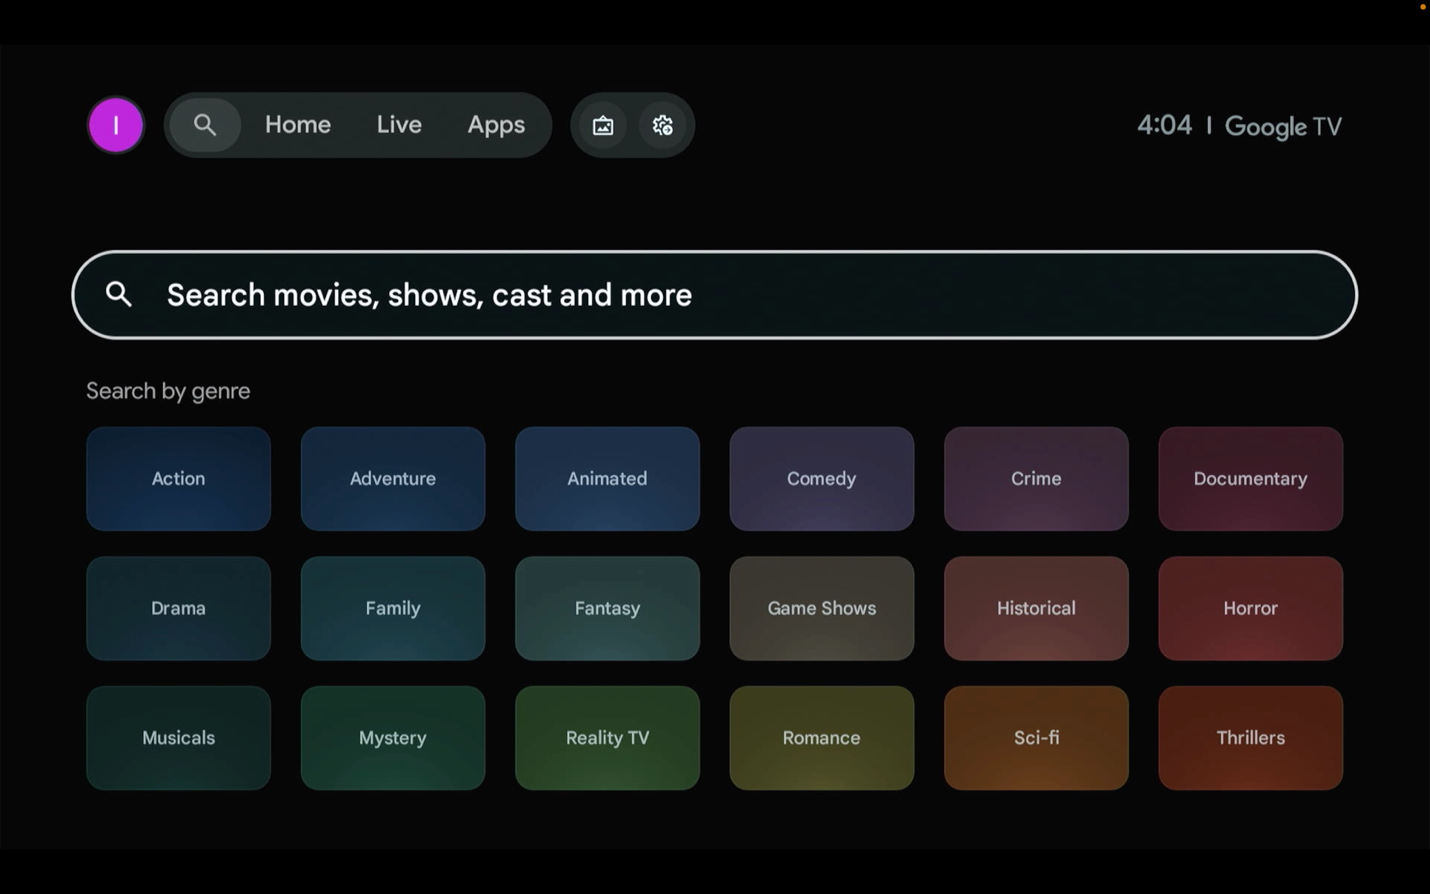Viewport: 1430px width, 894px height.
Task: Select the Thrillers genre card
Action: [1251, 738]
